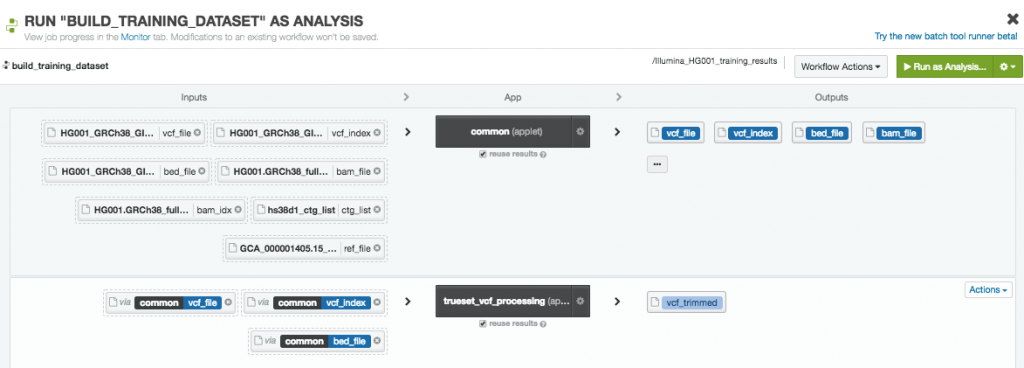Remove the vcf_file input with its x icon
Image resolution: width=1024 pixels, height=368 pixels.
pos(198,133)
